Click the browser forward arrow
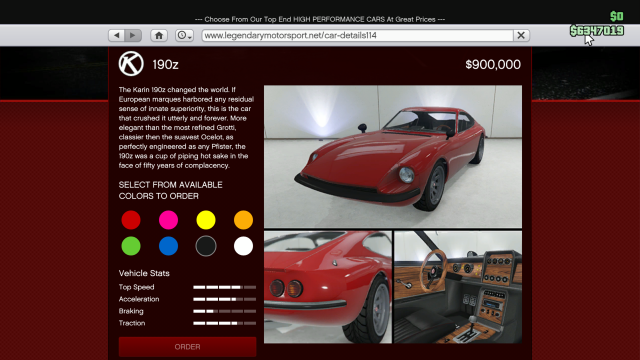 133,36
